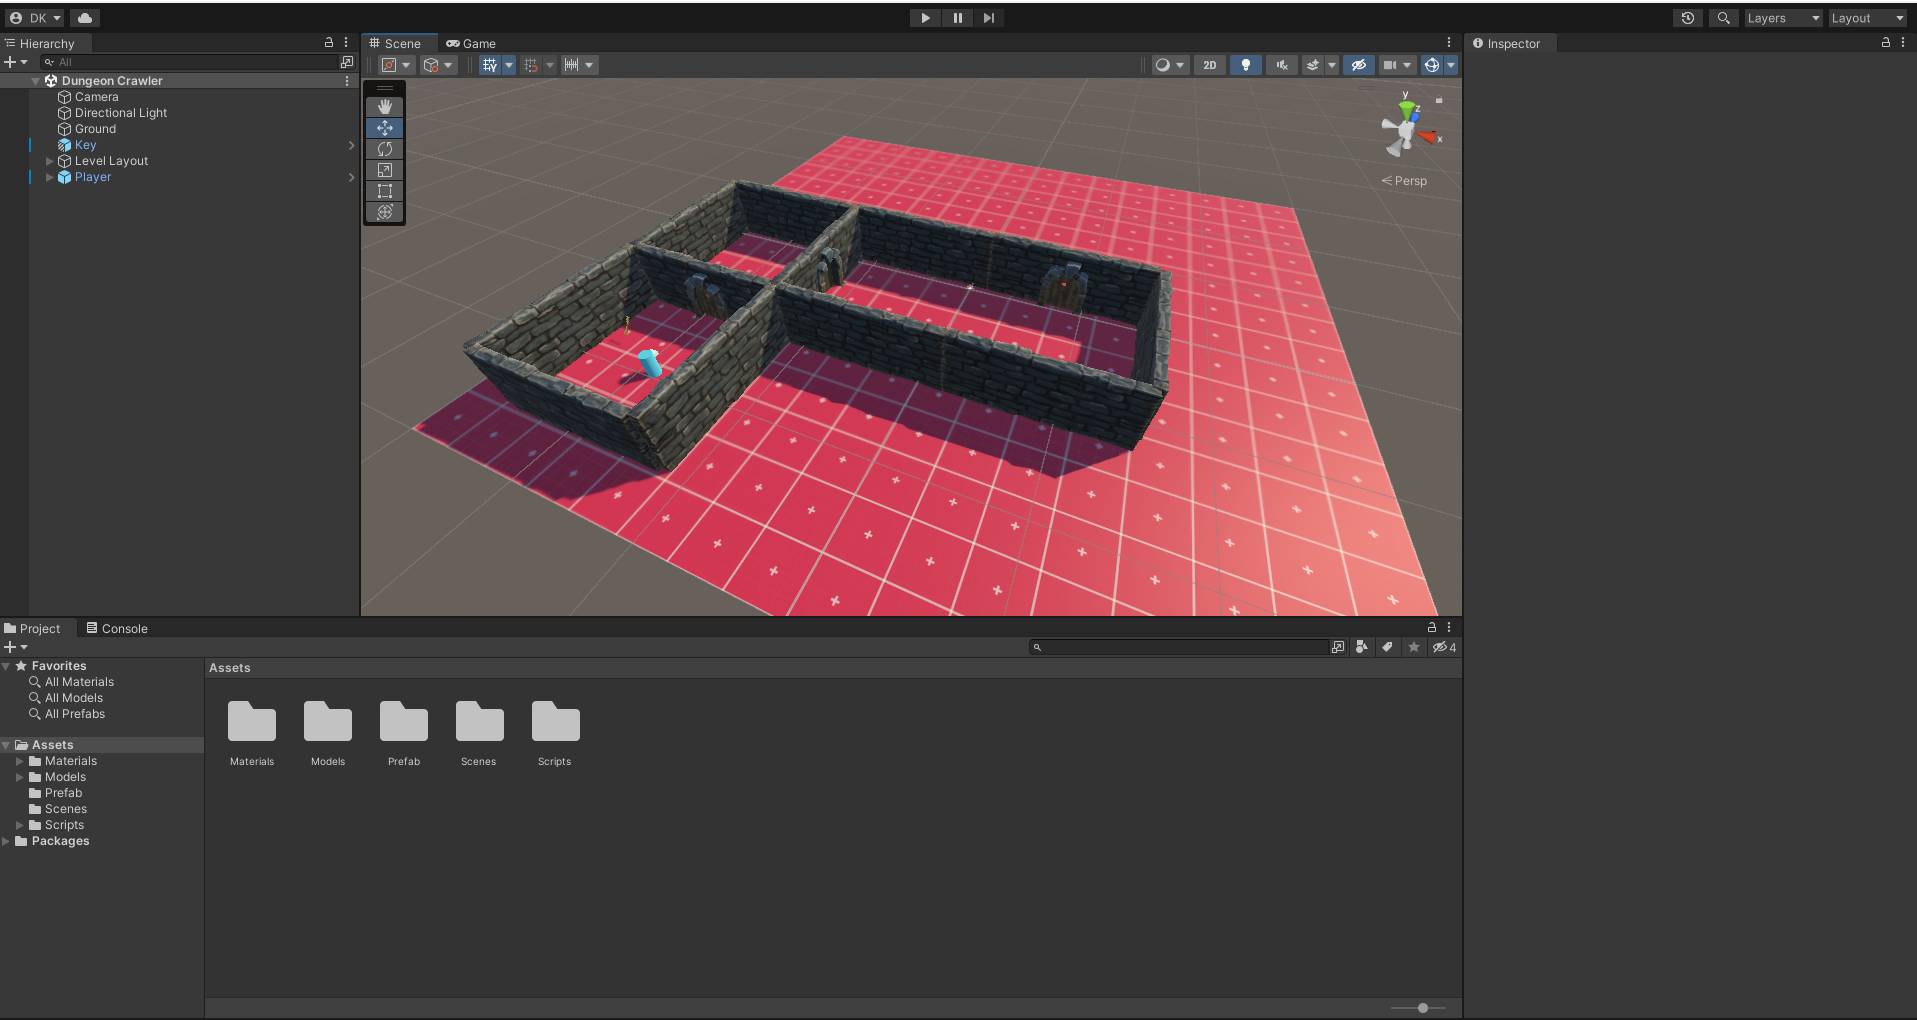
Task: Toggle scene lighting on or off
Action: [1245, 65]
